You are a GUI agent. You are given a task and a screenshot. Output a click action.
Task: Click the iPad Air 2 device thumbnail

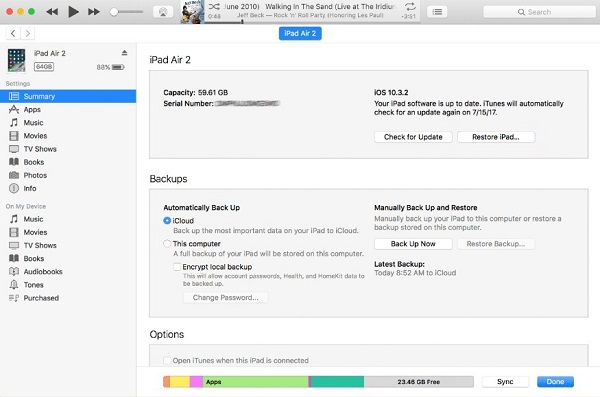(x=16, y=60)
